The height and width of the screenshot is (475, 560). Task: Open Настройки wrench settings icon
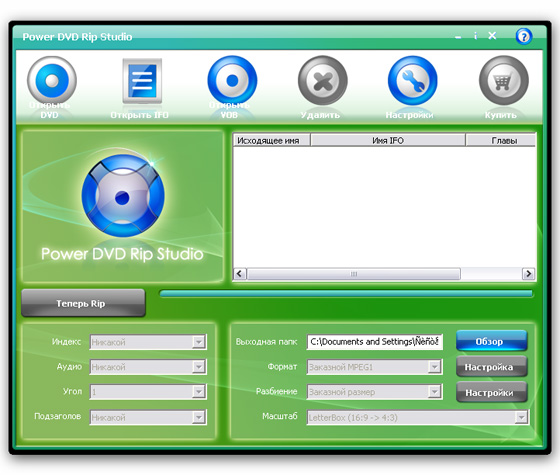(x=413, y=81)
